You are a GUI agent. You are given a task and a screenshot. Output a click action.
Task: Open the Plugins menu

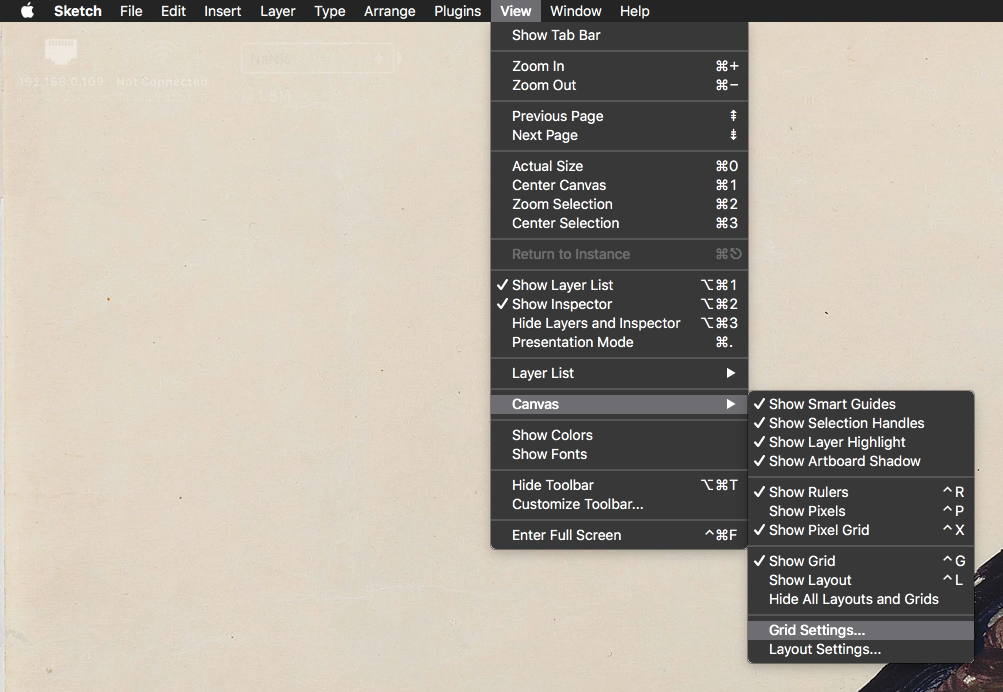click(x=457, y=11)
